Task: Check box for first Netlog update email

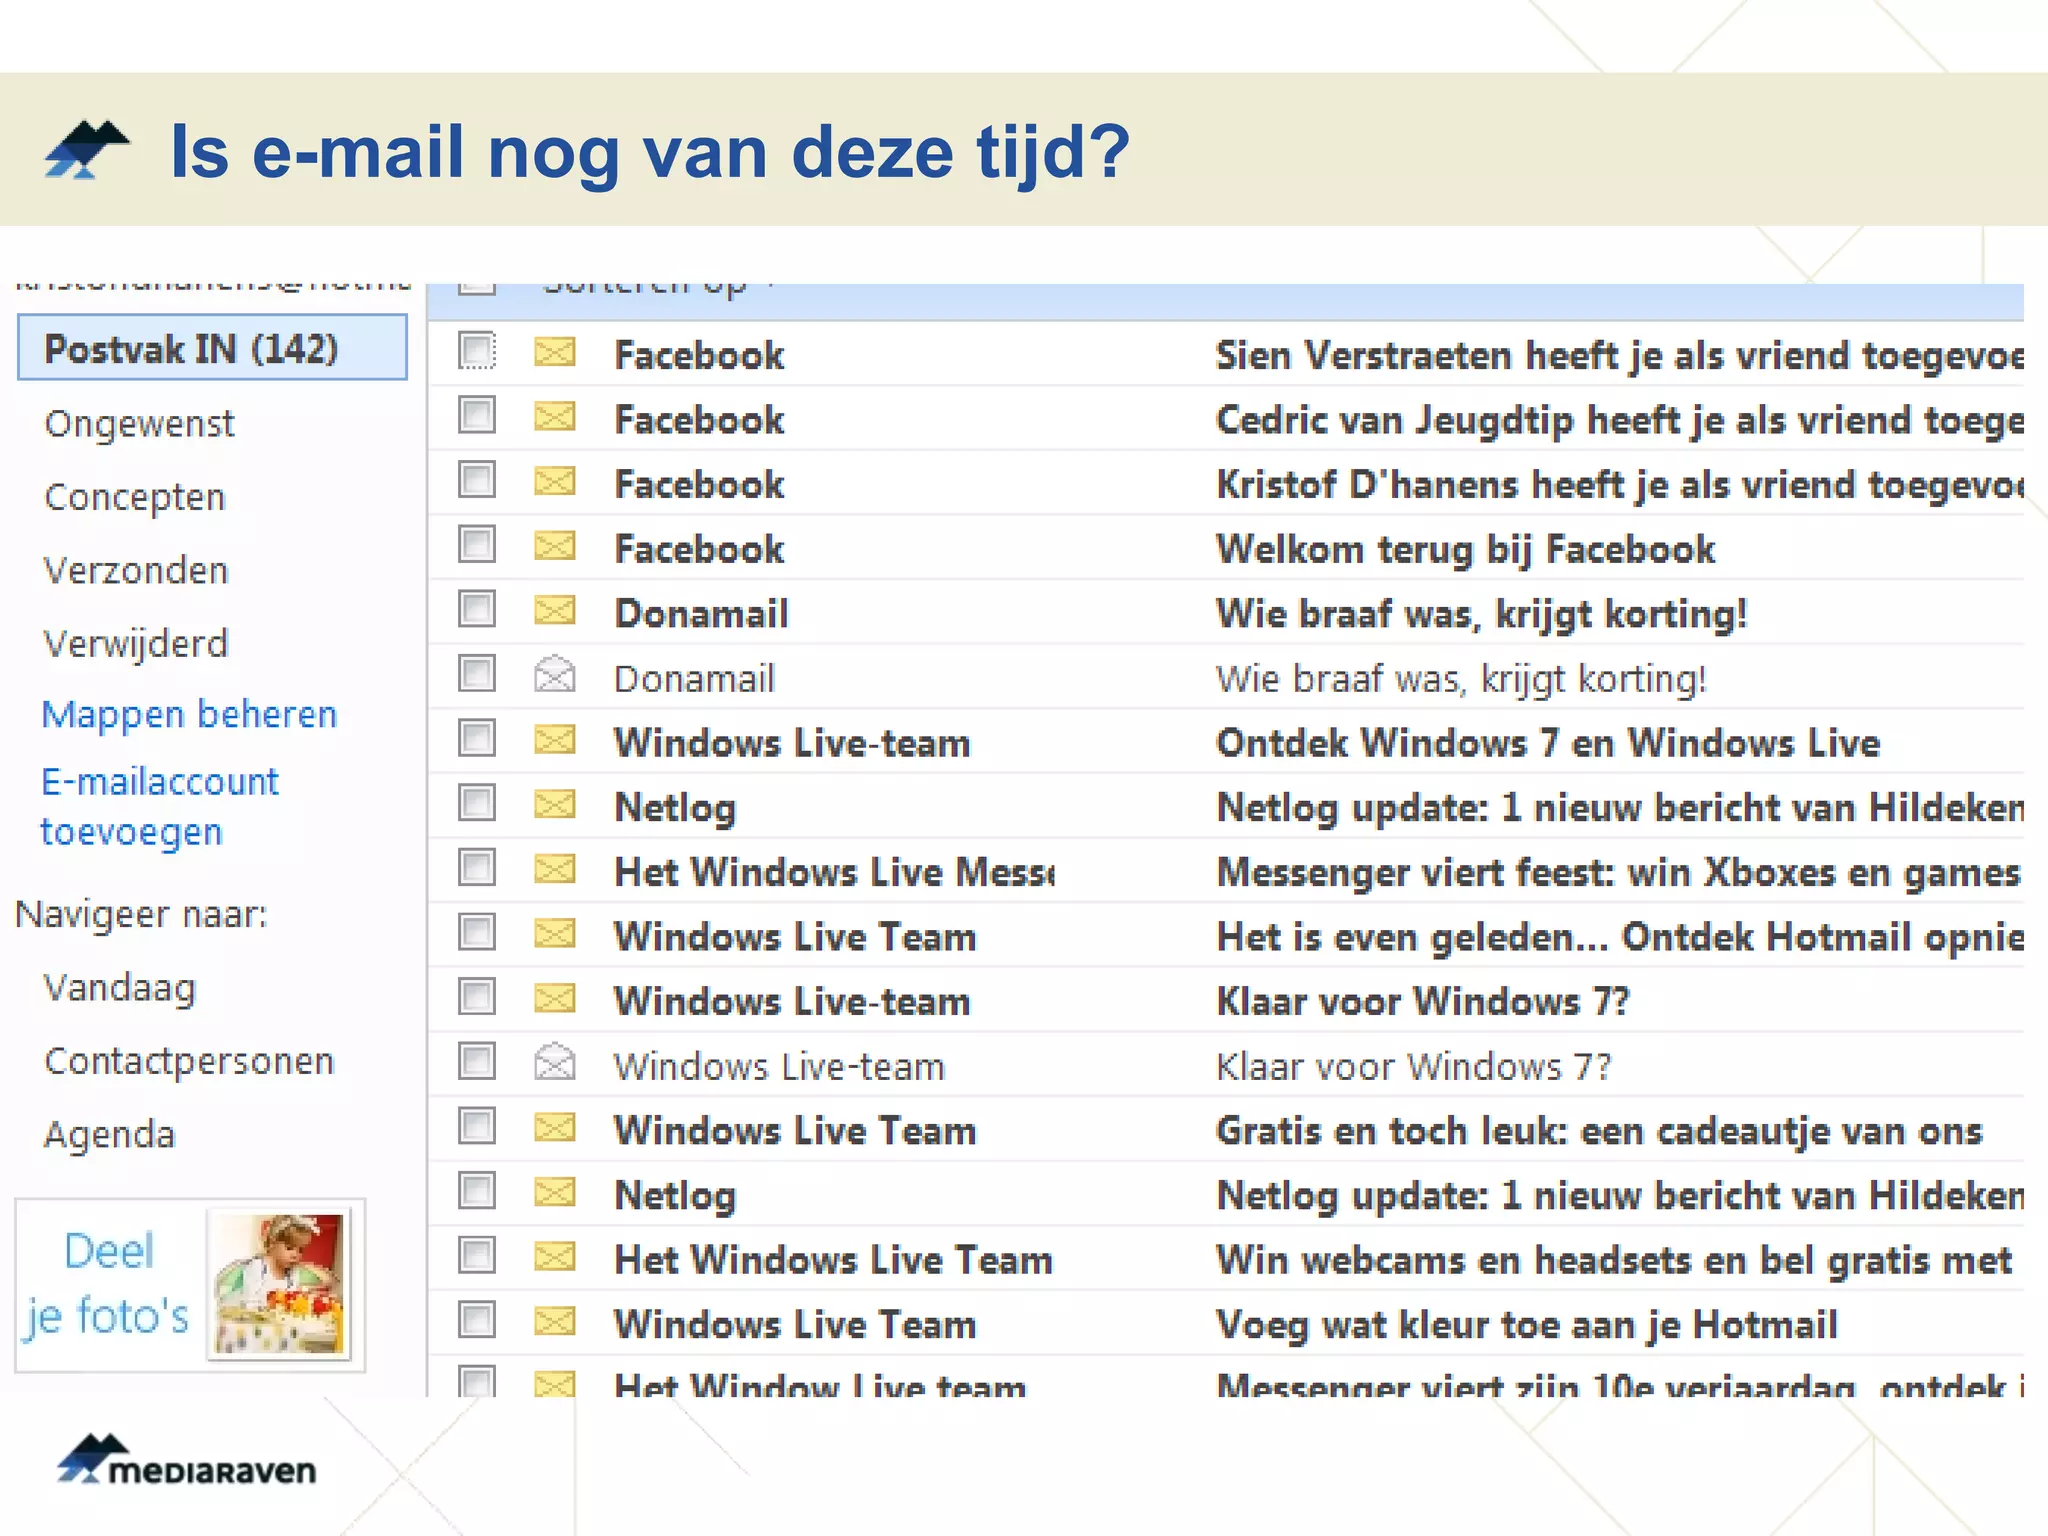Action: click(x=477, y=803)
